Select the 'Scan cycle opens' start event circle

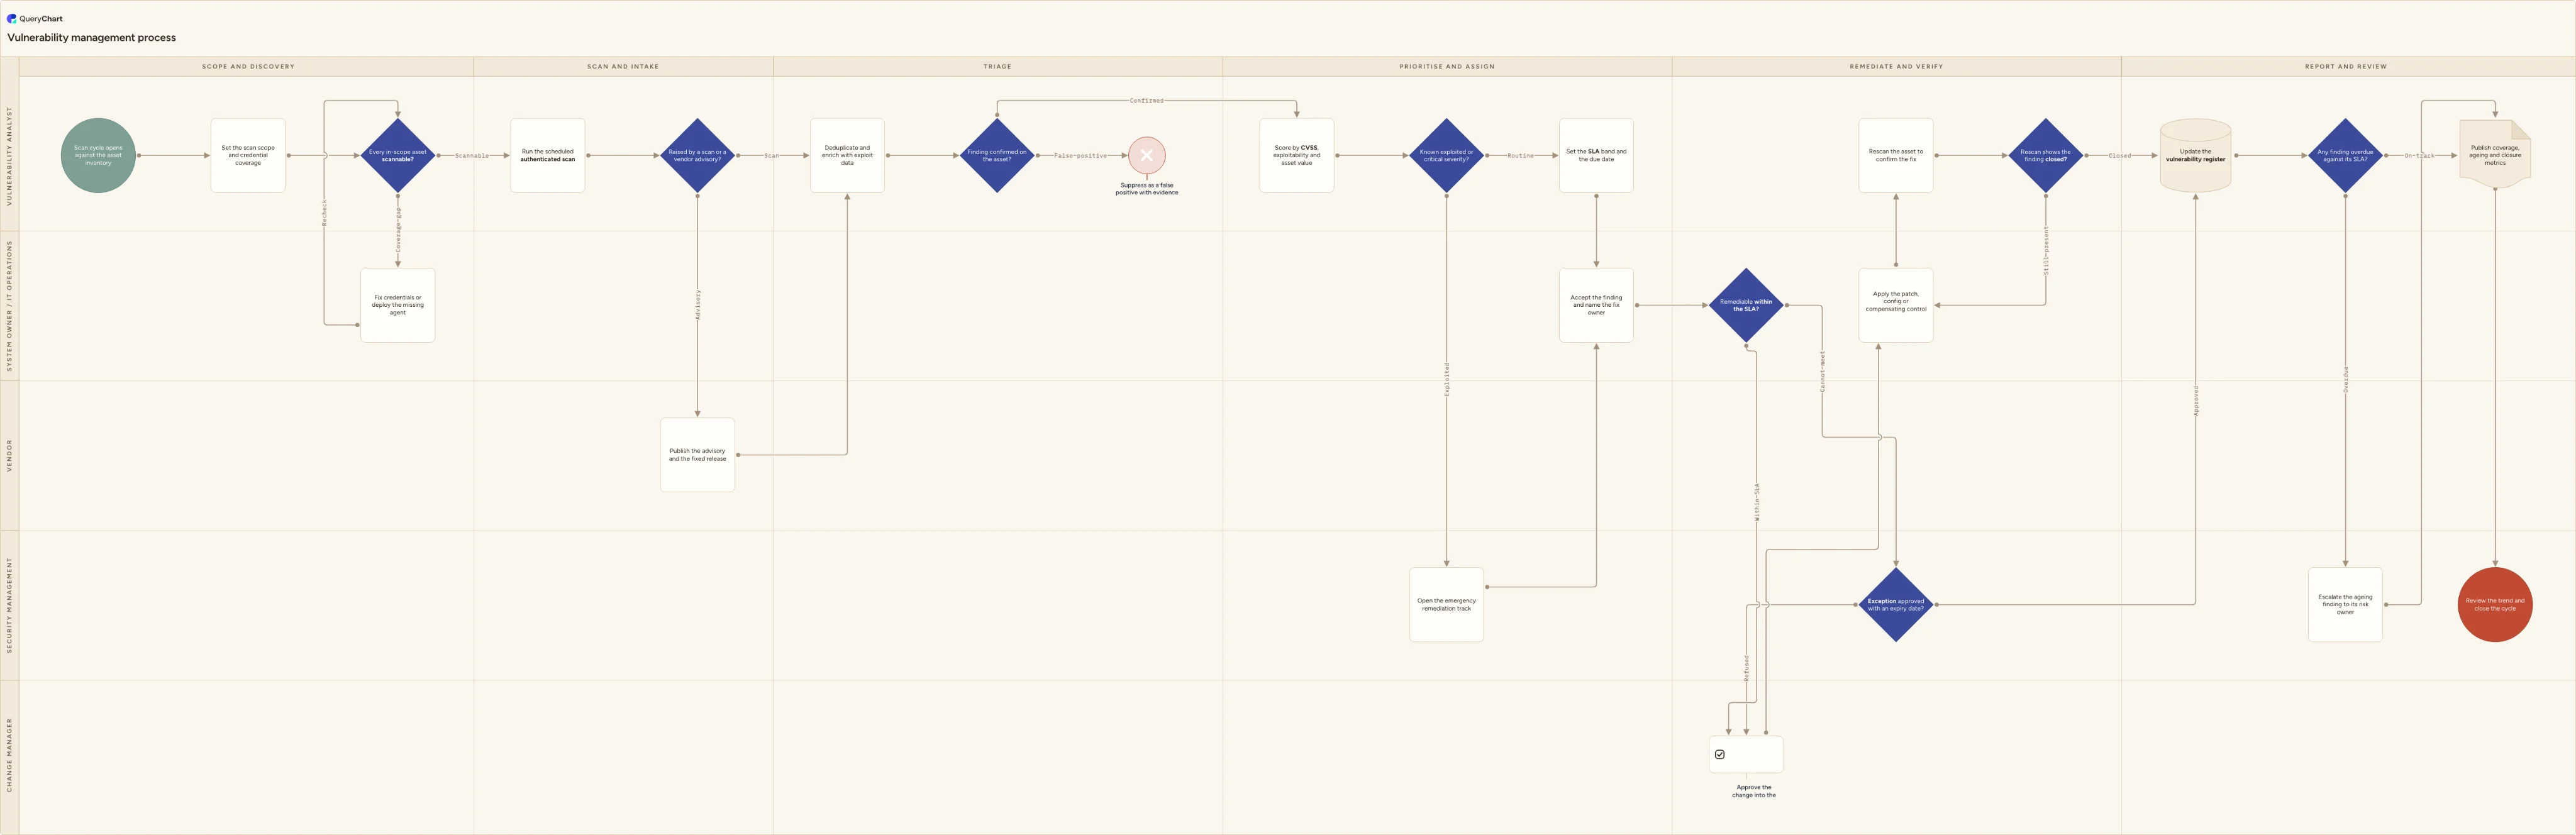tap(98, 155)
